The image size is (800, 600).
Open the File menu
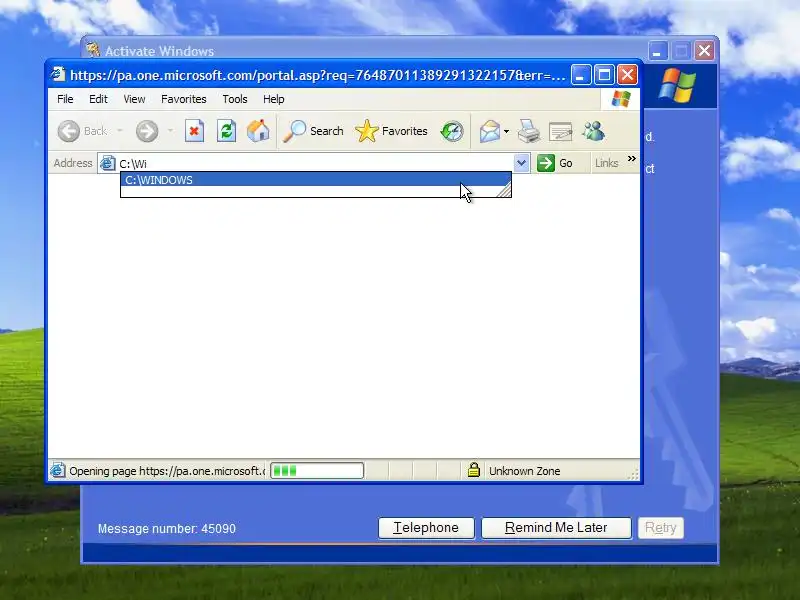pos(65,99)
